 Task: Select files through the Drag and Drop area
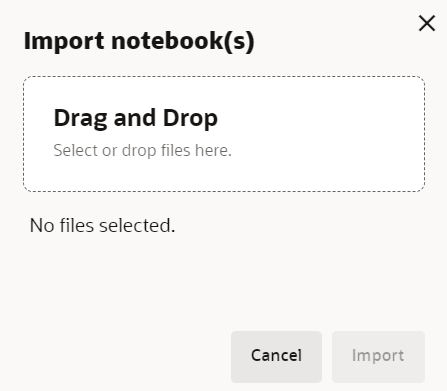click(x=224, y=134)
